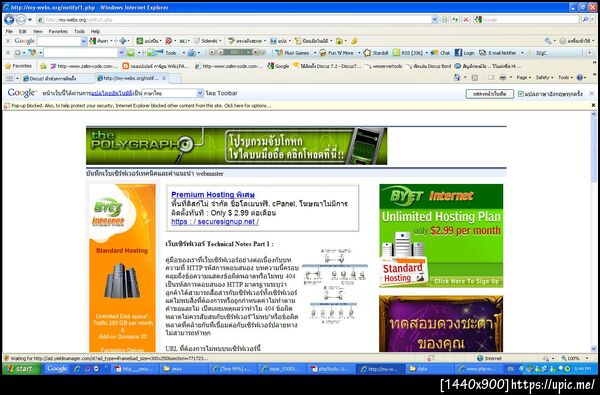Viewport: 600px width, 395px height.
Task: Click the purple horoscope advertisement
Action: tap(441, 324)
